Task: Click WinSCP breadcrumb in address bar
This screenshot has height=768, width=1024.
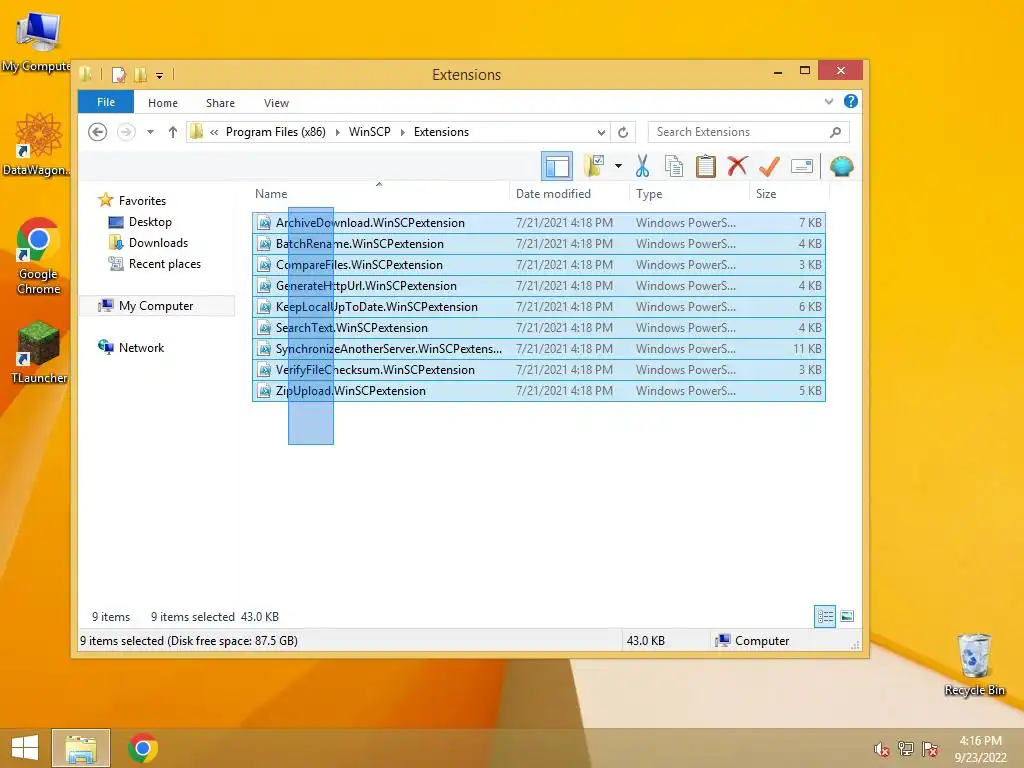Action: [x=370, y=132]
